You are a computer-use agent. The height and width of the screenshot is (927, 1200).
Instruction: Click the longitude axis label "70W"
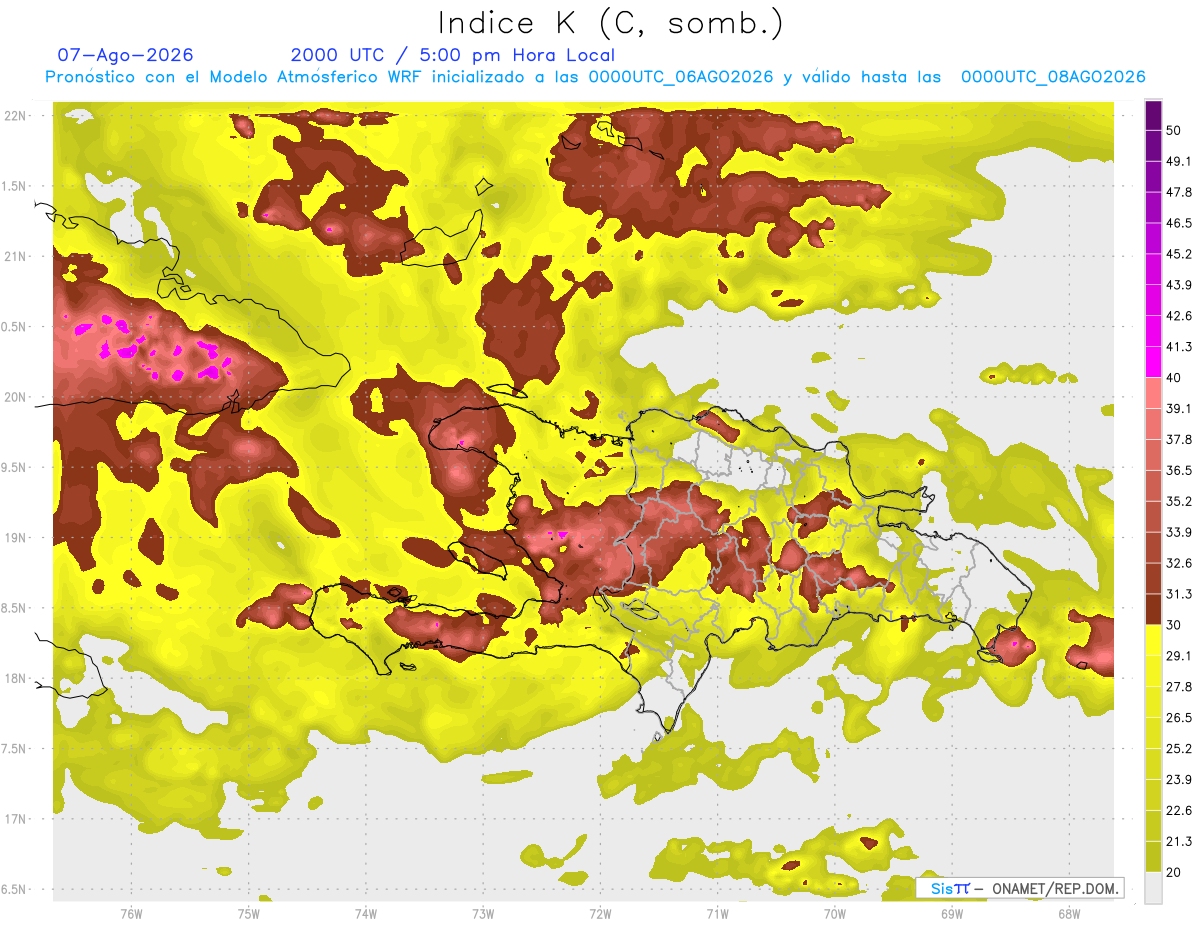834,913
